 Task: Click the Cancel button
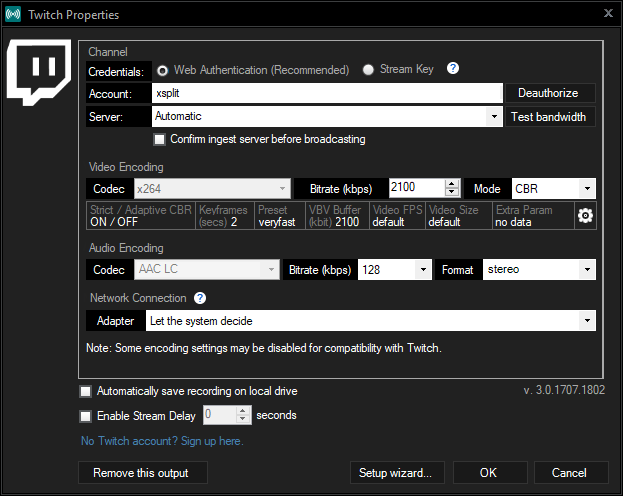point(571,473)
